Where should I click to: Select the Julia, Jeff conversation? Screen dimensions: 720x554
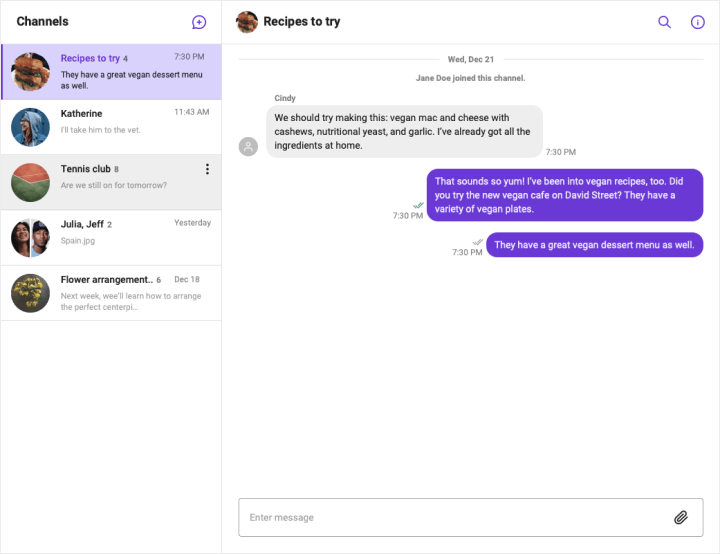[111, 237]
